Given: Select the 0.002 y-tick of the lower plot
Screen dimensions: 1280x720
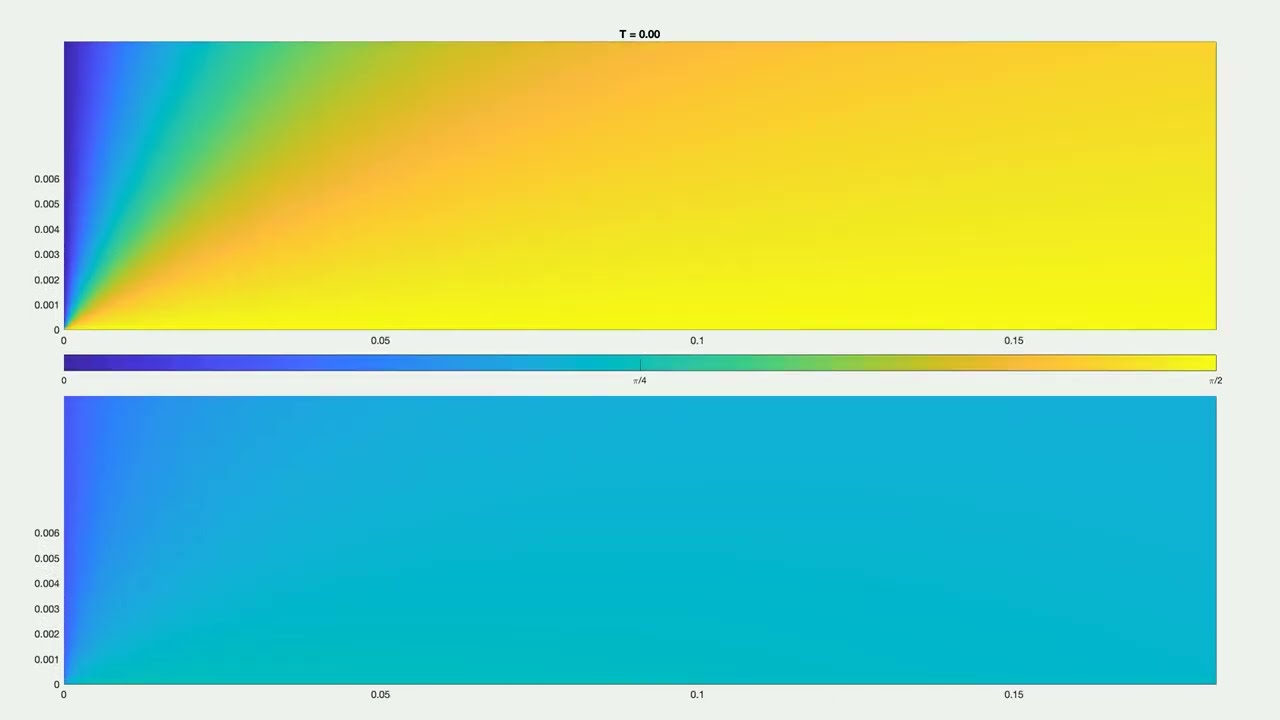Looking at the screenshot, I should [47, 634].
